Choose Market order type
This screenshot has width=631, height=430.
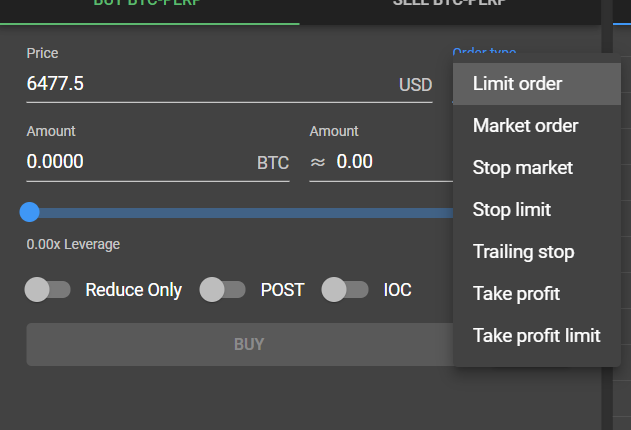[x=525, y=126]
